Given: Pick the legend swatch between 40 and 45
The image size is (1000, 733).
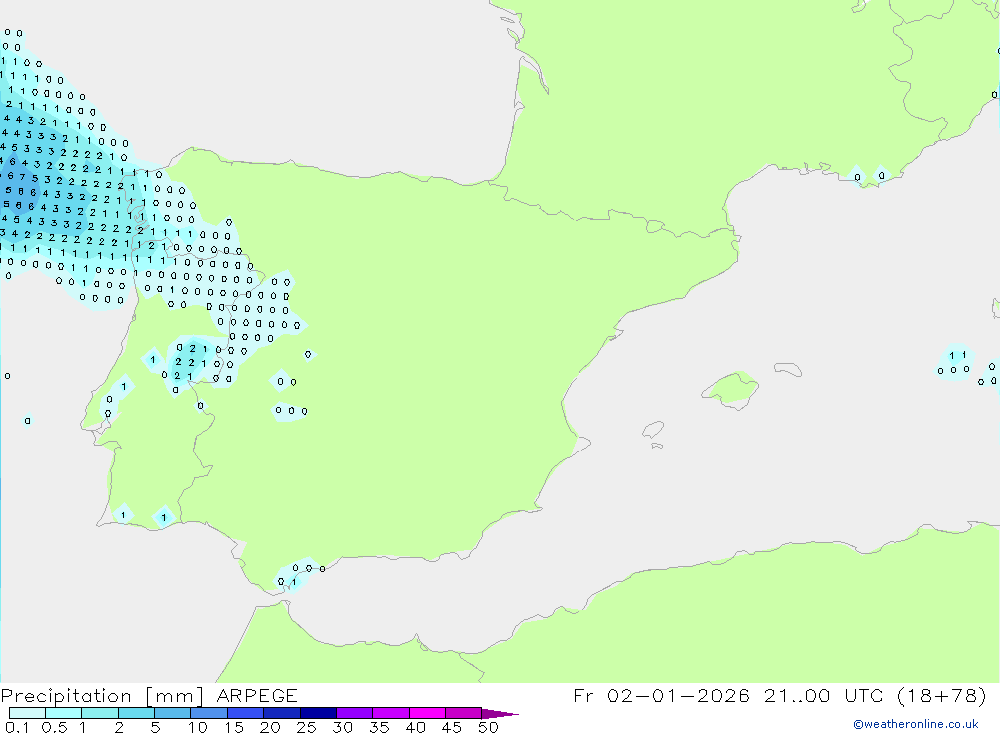Looking at the screenshot, I should point(427,713).
